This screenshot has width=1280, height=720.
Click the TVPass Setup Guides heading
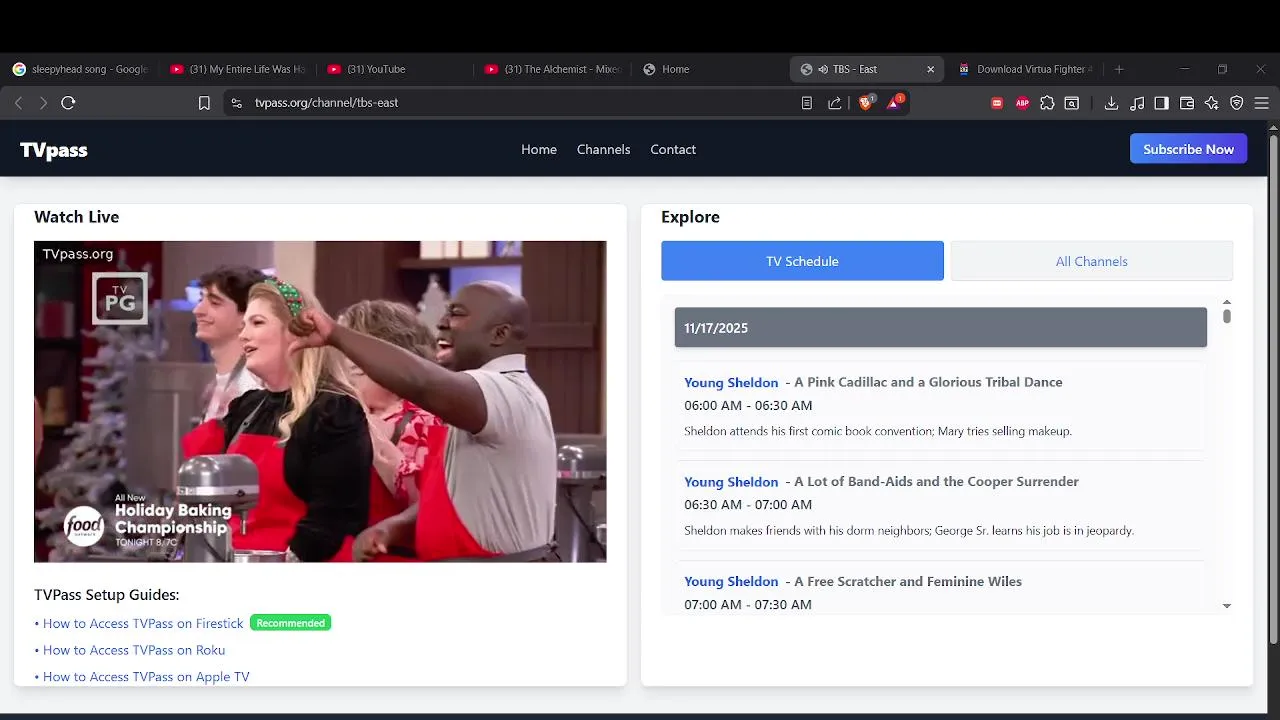coord(106,595)
